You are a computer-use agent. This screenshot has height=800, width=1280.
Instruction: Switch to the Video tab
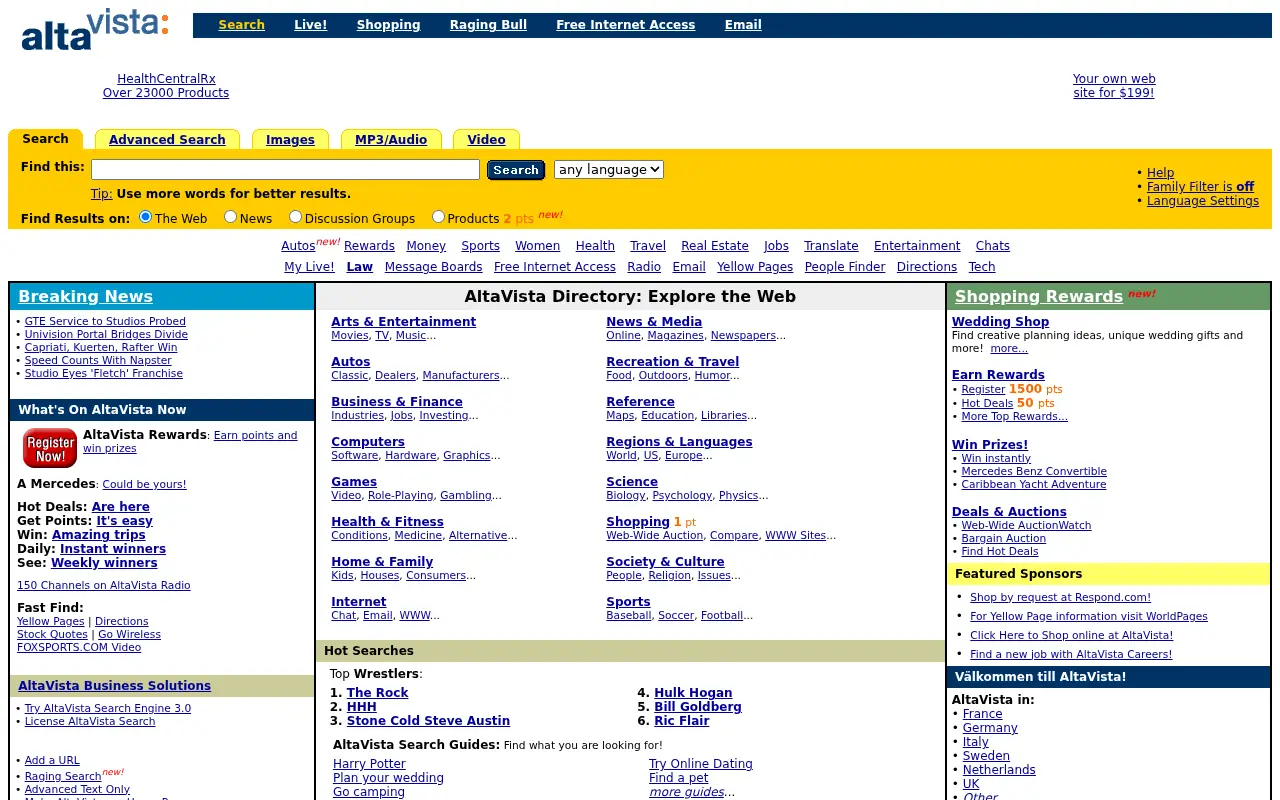486,140
